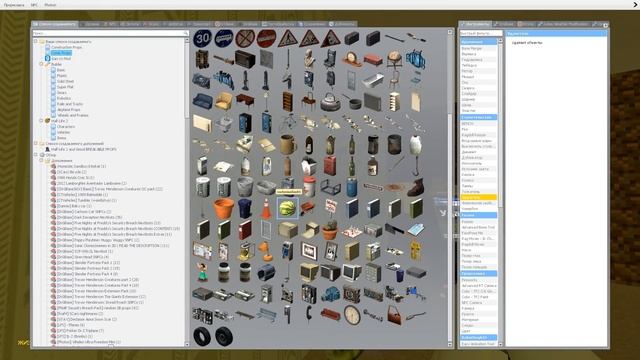Spawn the orange traffic cone prop

[x=266, y=208]
